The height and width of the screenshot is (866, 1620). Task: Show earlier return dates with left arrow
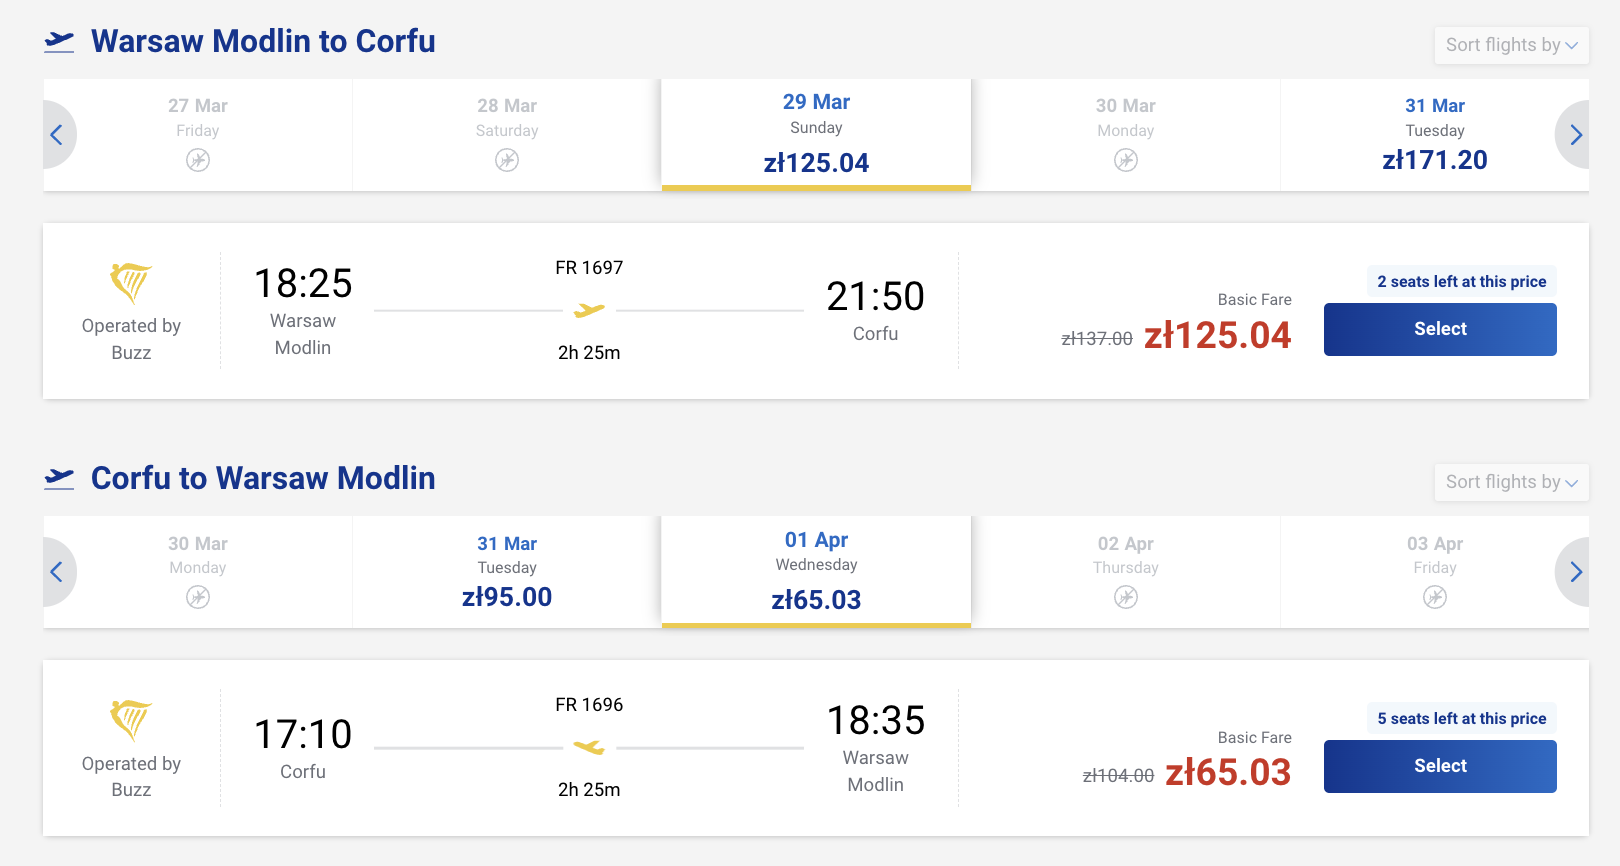point(57,572)
